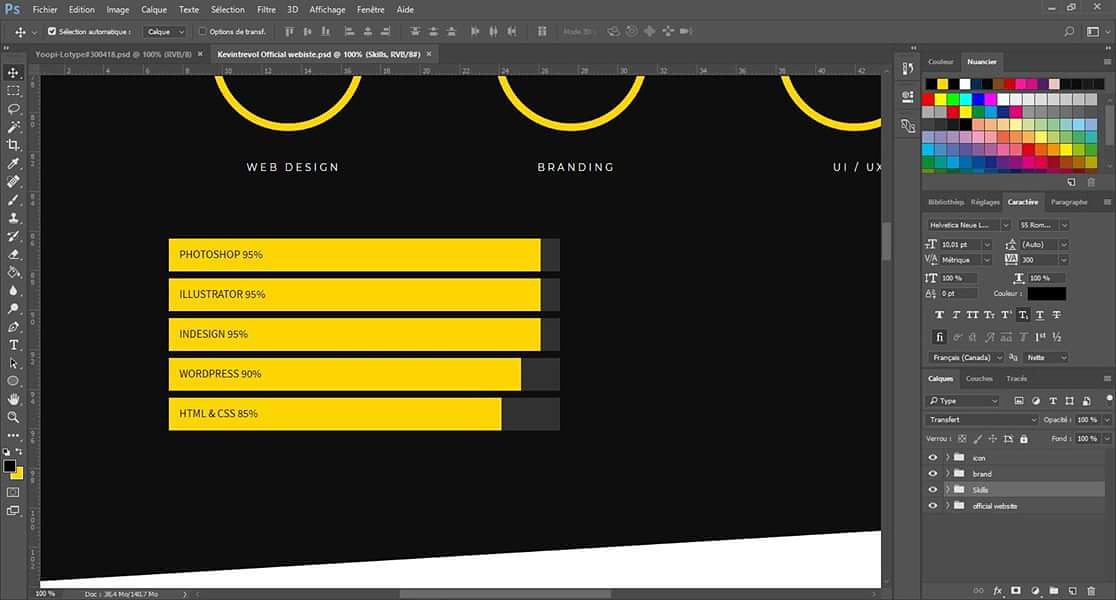Hide the Skills layer group
Screen dimensions: 1116x600
coord(932,490)
